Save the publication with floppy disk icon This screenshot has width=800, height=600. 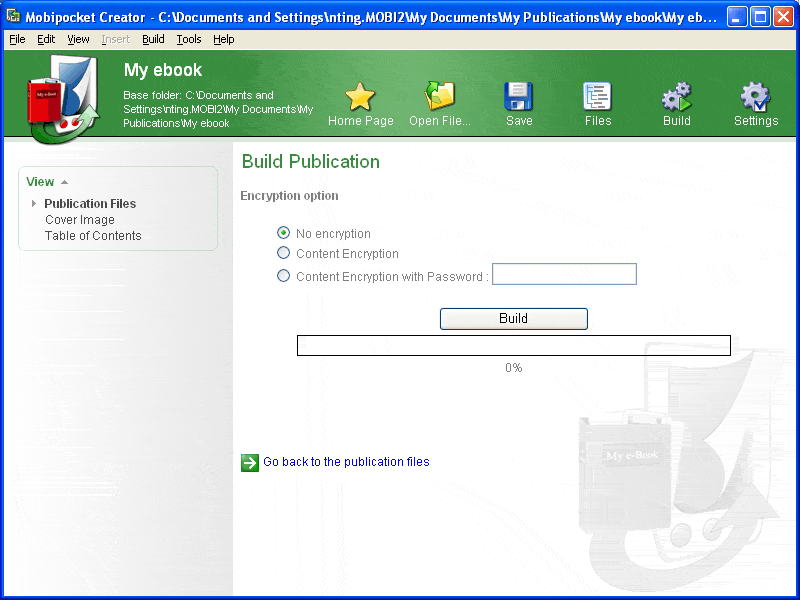click(x=518, y=96)
